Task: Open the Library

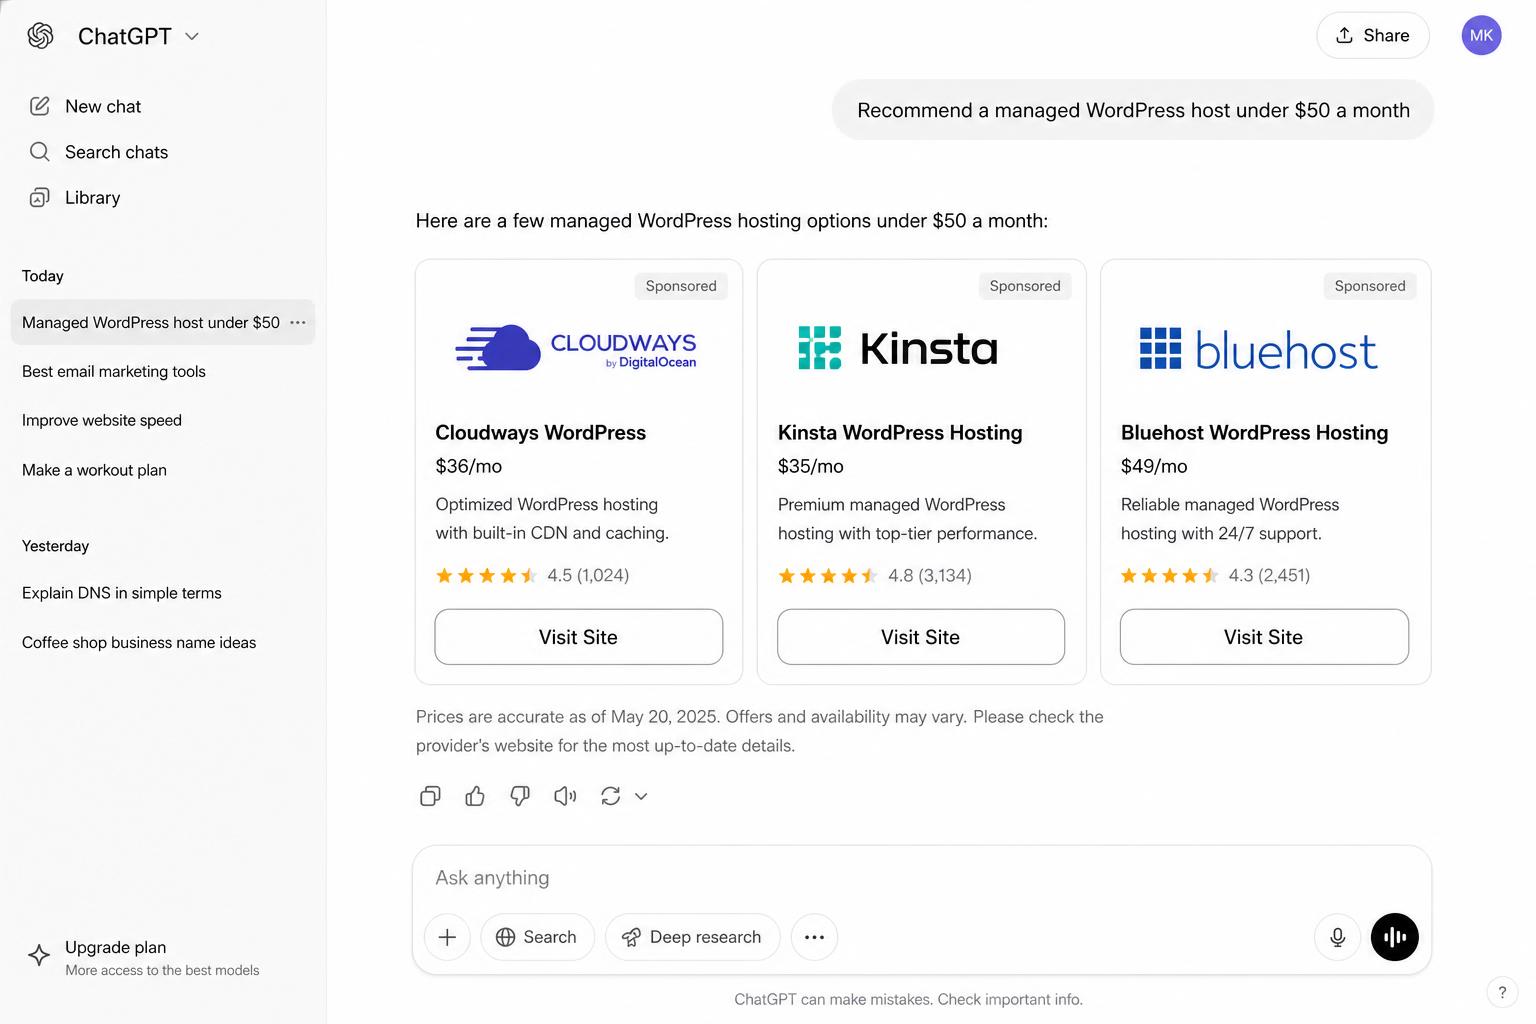Action: click(75, 198)
